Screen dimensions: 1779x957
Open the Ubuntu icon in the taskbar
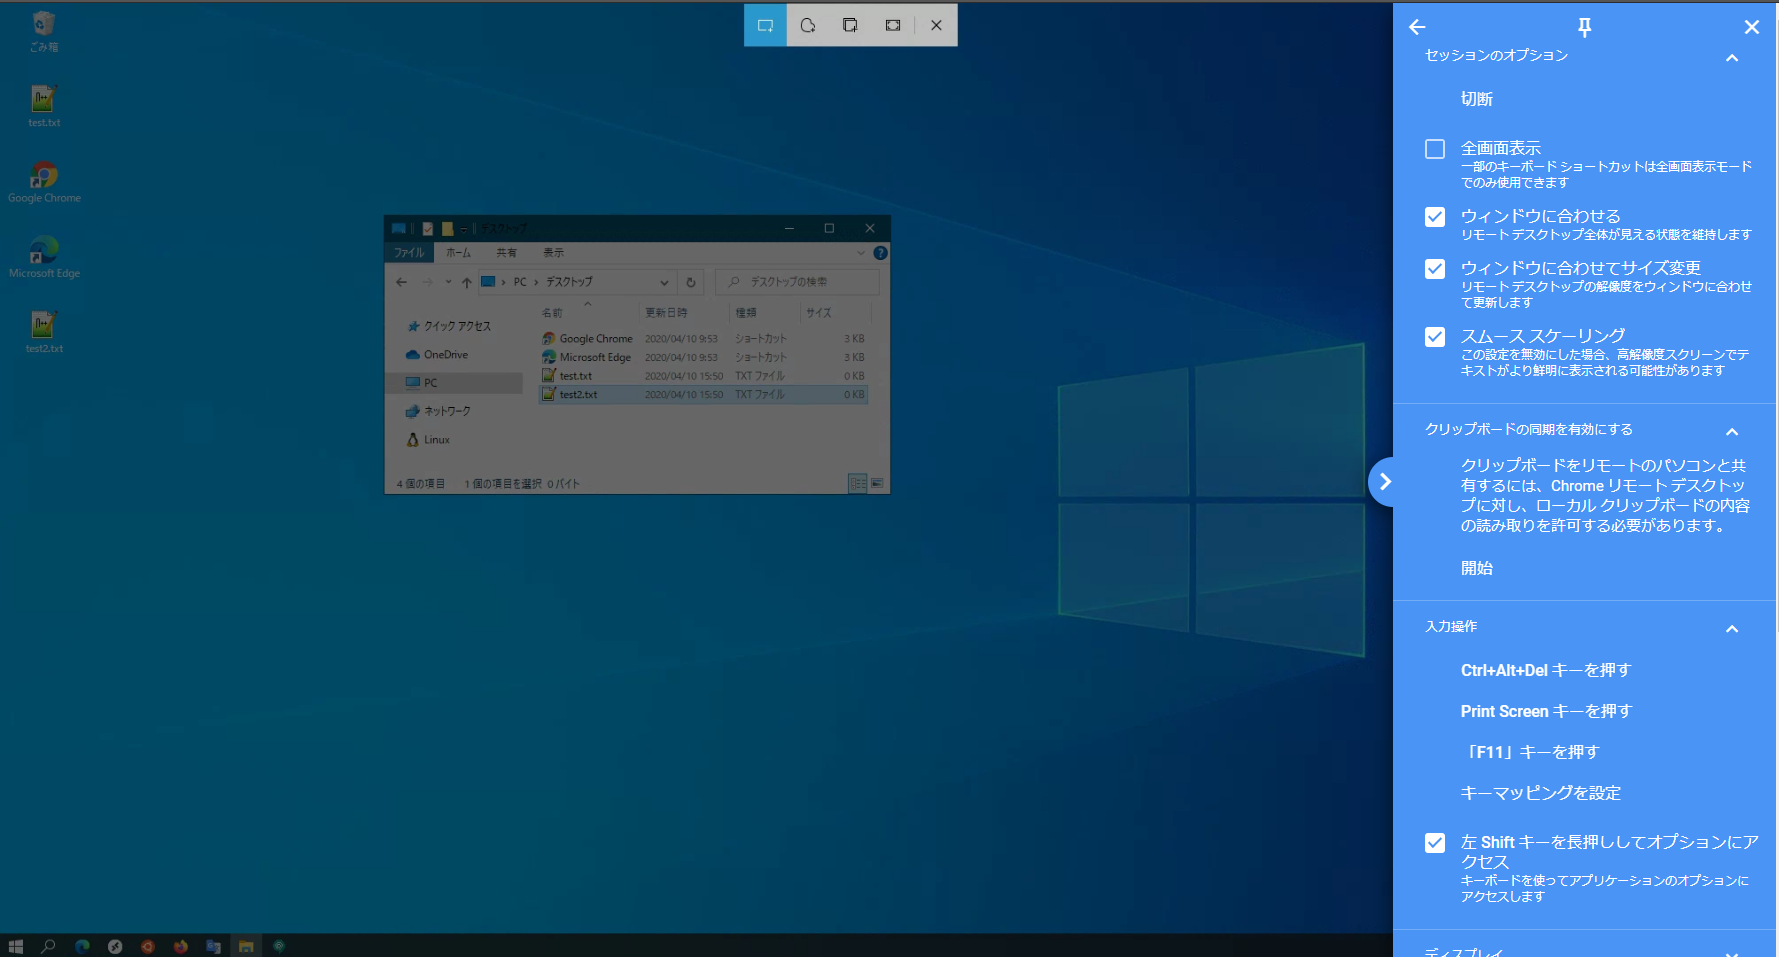(x=147, y=946)
